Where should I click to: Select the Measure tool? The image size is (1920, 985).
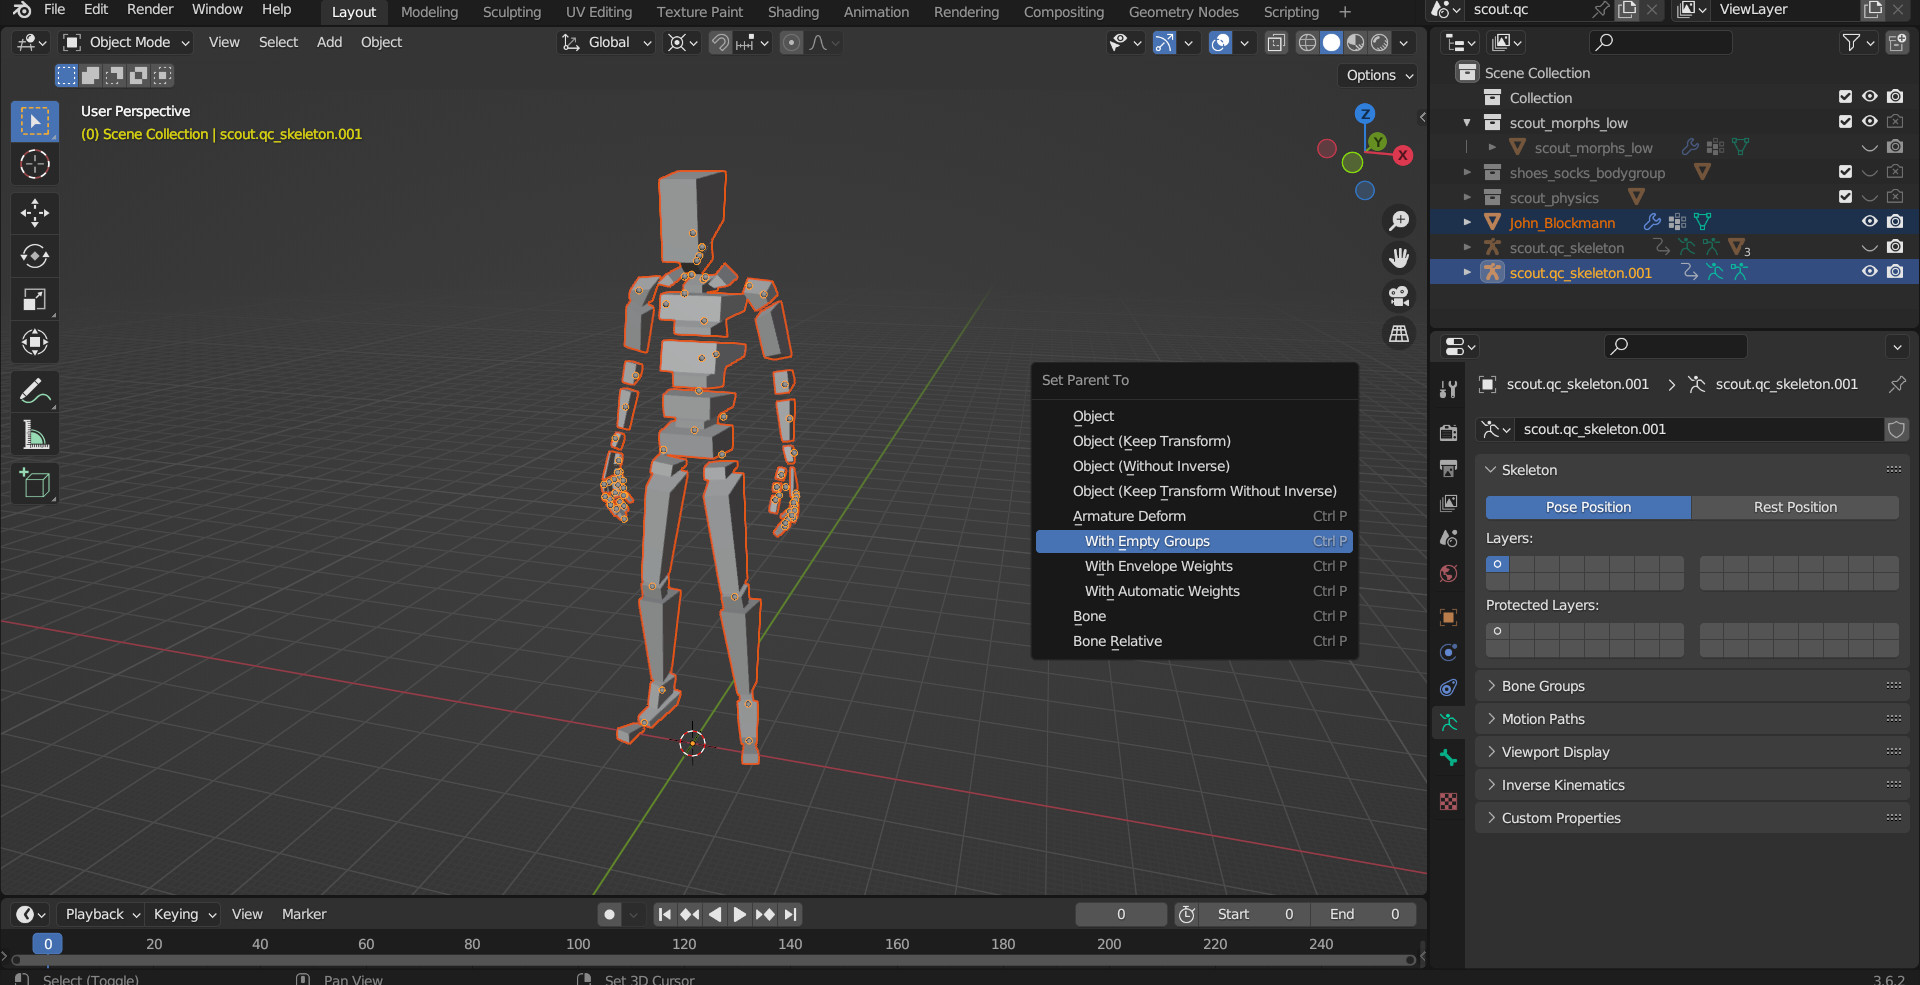tap(35, 434)
